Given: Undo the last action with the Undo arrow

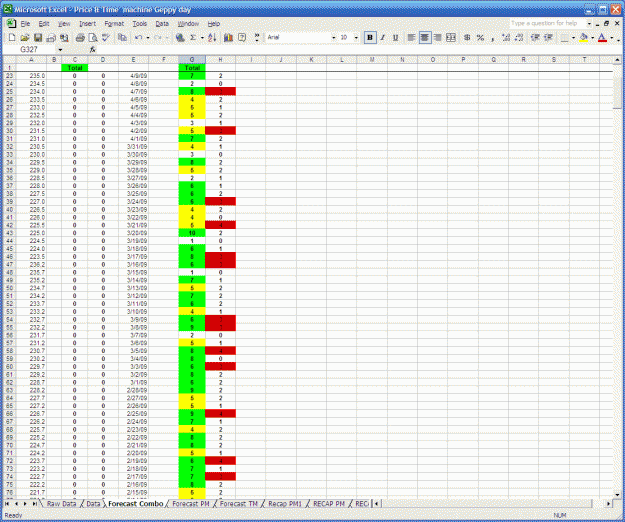Looking at the screenshot, I should coord(138,37).
